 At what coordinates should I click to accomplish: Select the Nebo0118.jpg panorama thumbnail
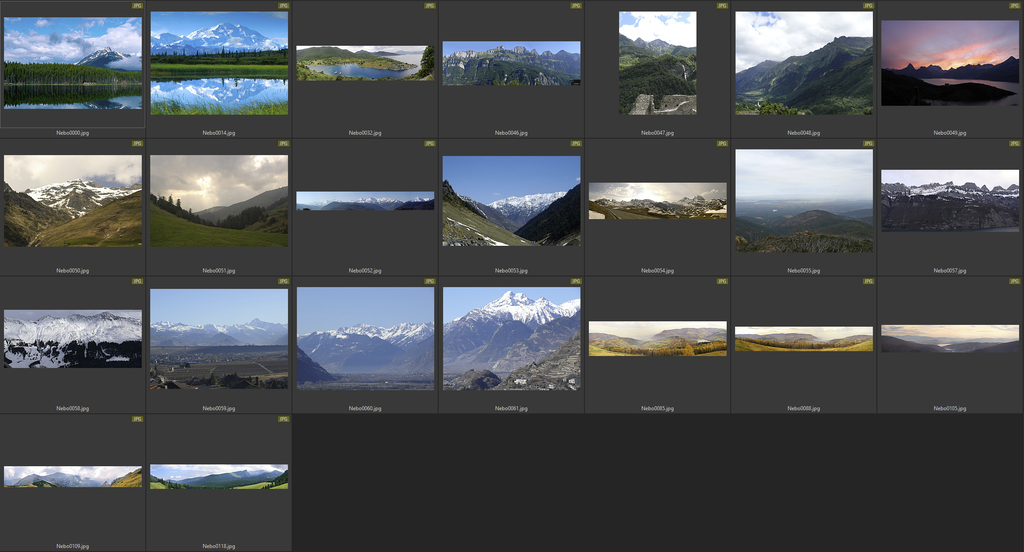pyautogui.click(x=219, y=477)
